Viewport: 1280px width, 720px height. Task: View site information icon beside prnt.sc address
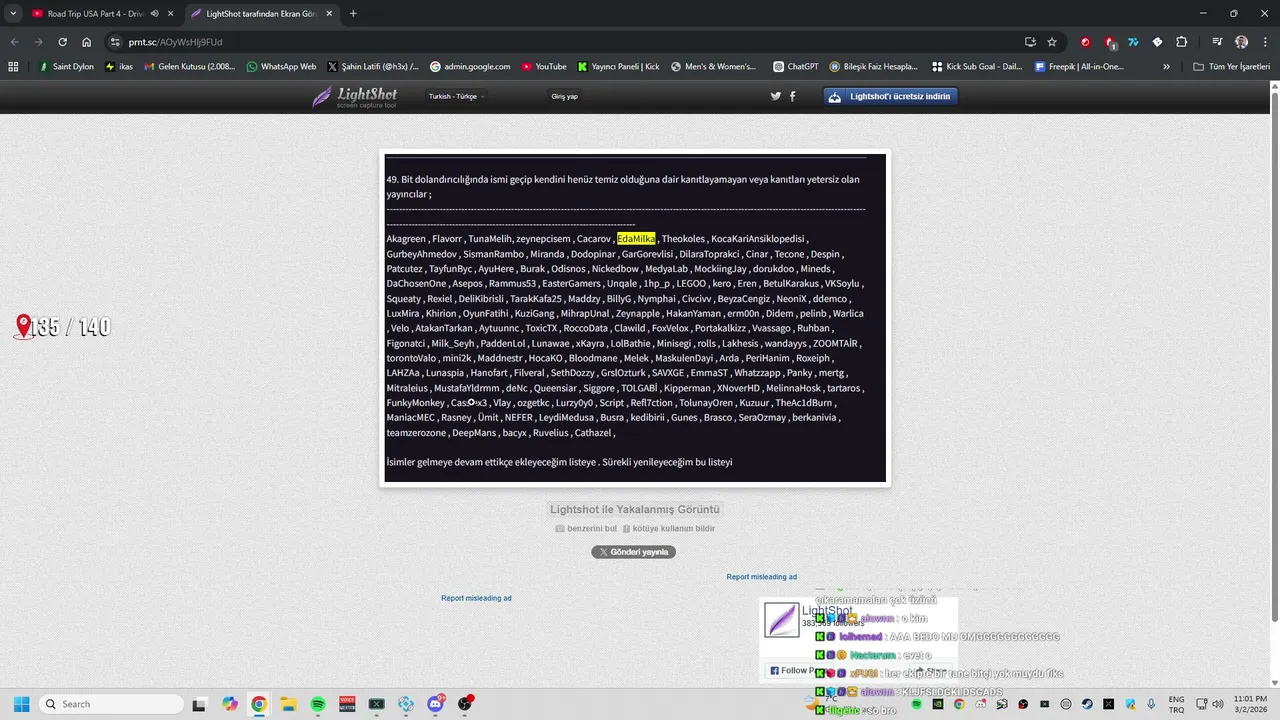coord(115,42)
